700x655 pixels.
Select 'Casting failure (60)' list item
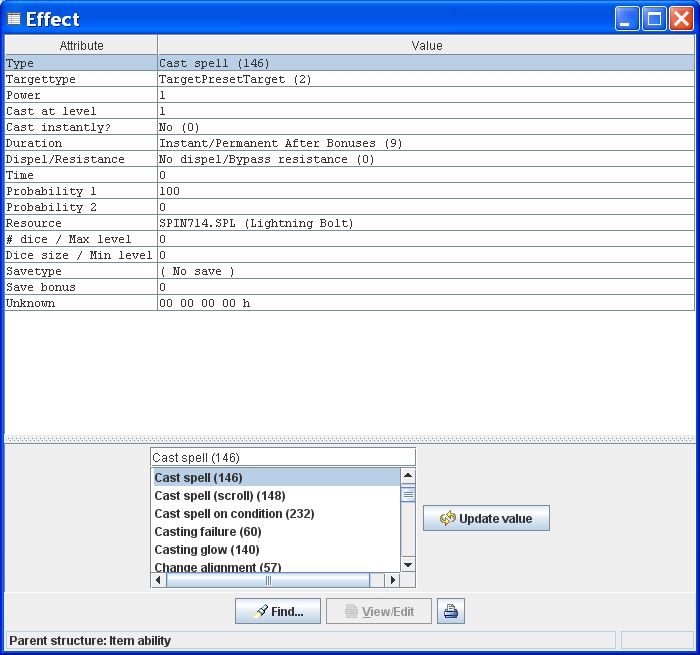[208, 532]
